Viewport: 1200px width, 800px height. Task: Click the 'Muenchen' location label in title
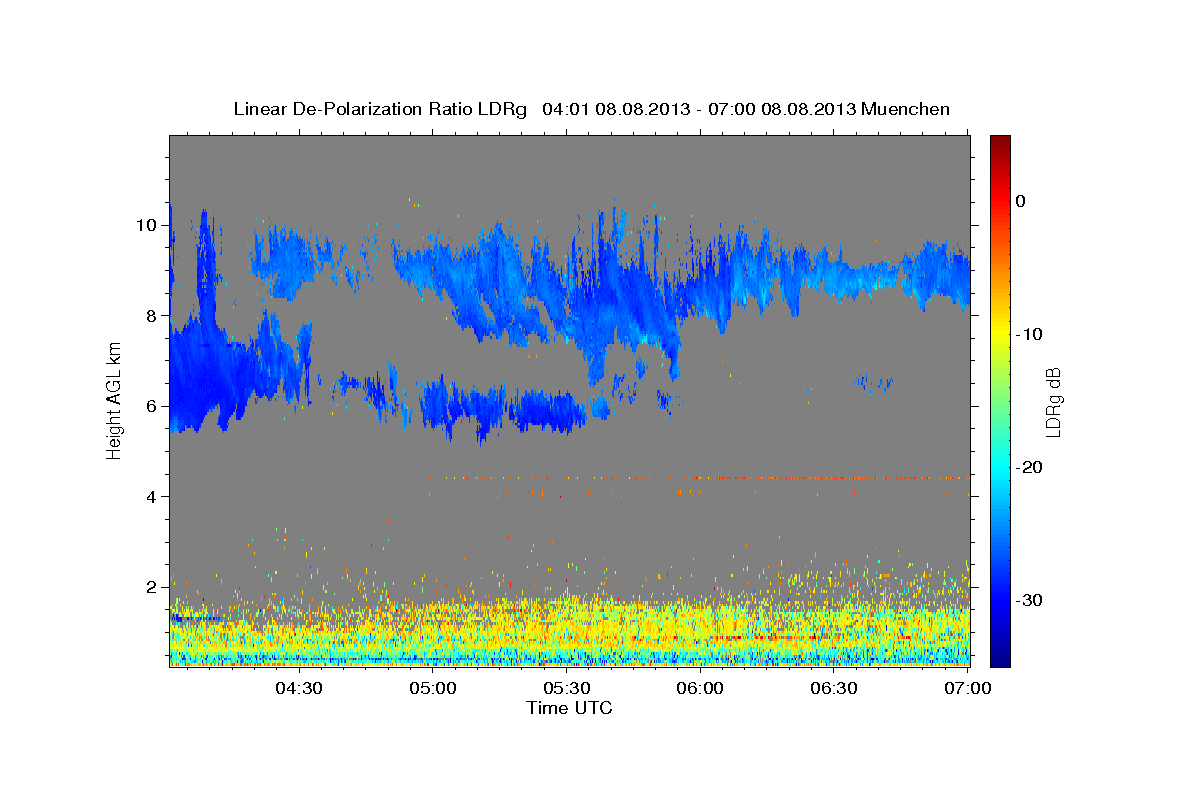pos(906,109)
